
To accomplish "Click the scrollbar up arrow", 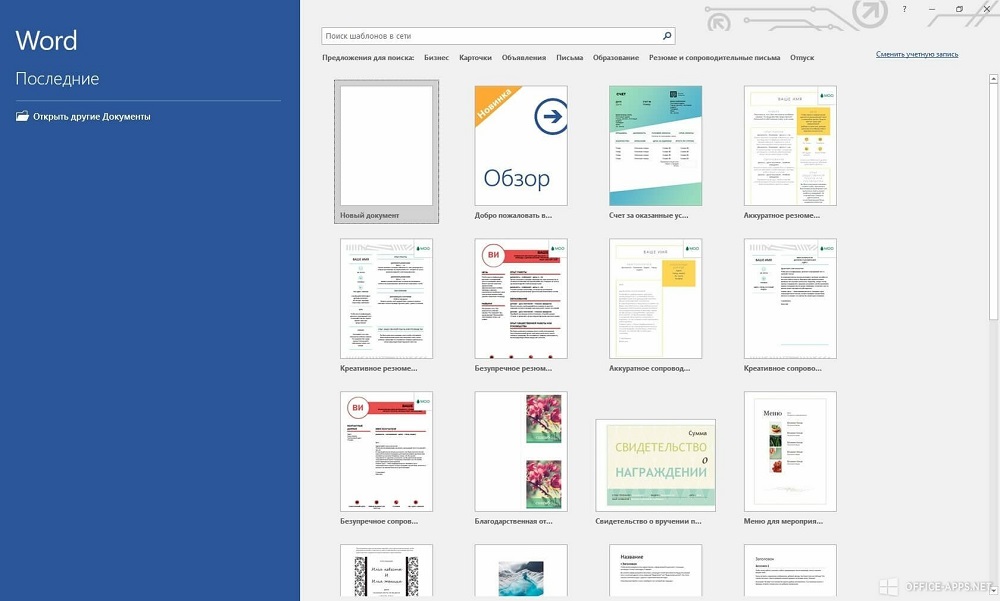I will pos(993,79).
